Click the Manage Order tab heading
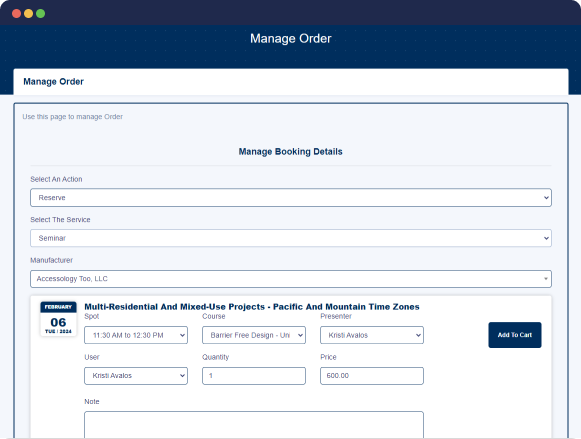 53,82
